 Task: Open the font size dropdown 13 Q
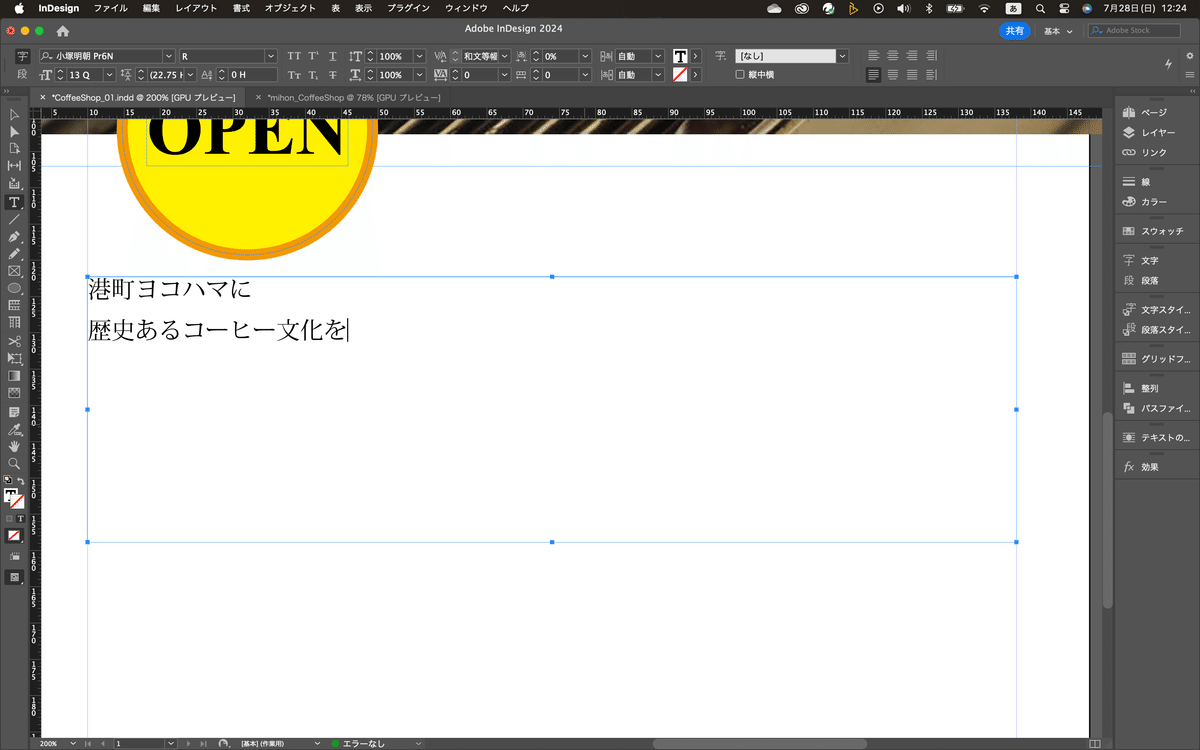(109, 75)
